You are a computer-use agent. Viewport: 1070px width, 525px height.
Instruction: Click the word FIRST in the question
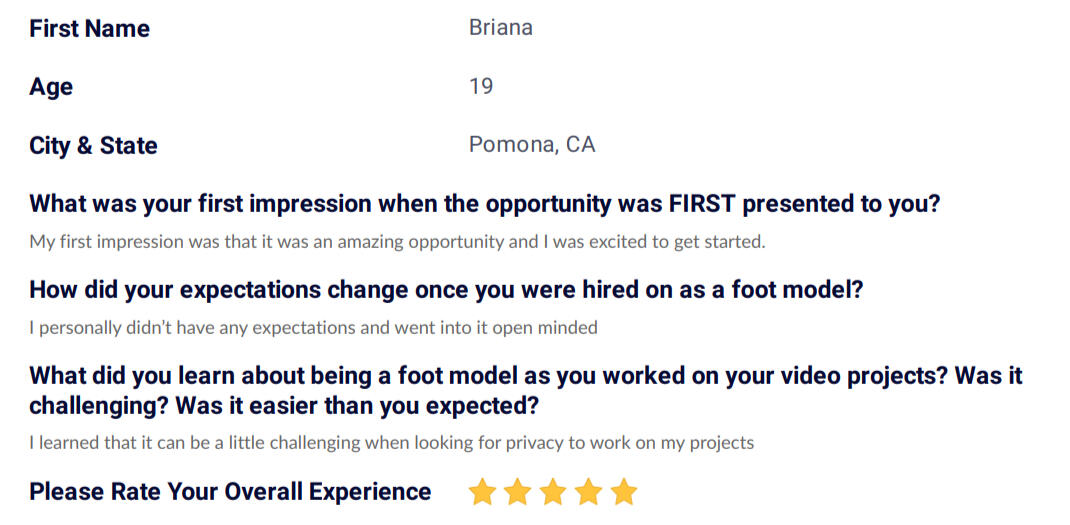pos(703,203)
